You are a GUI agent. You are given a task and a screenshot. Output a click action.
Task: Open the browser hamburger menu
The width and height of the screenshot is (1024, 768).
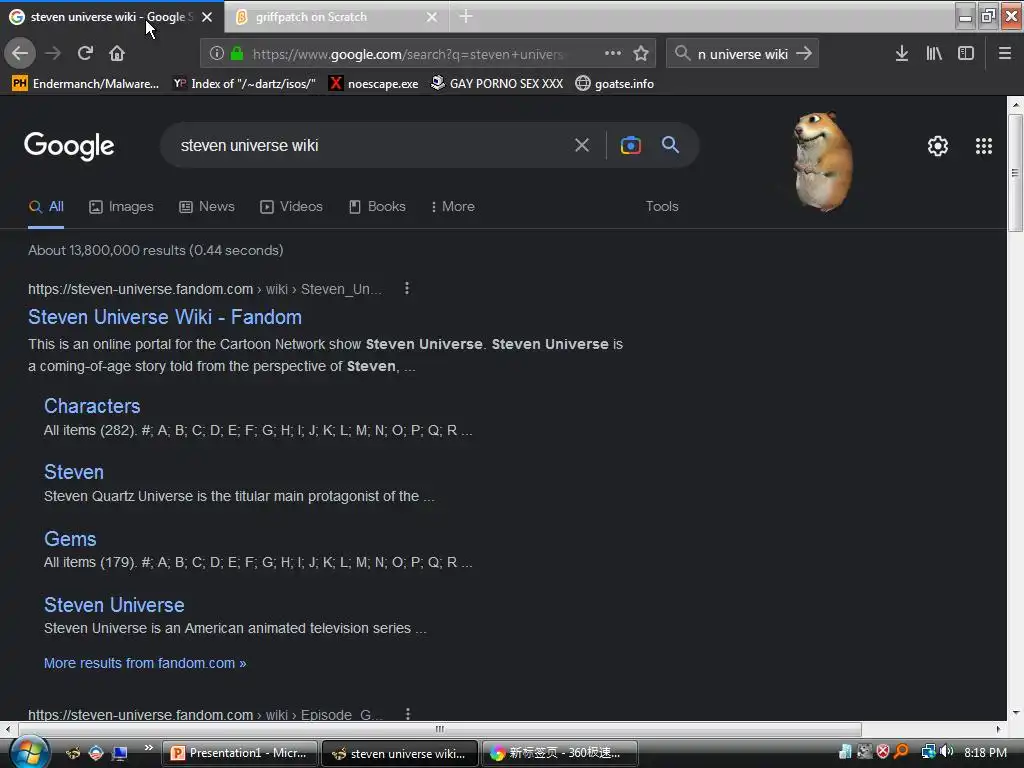(1005, 54)
